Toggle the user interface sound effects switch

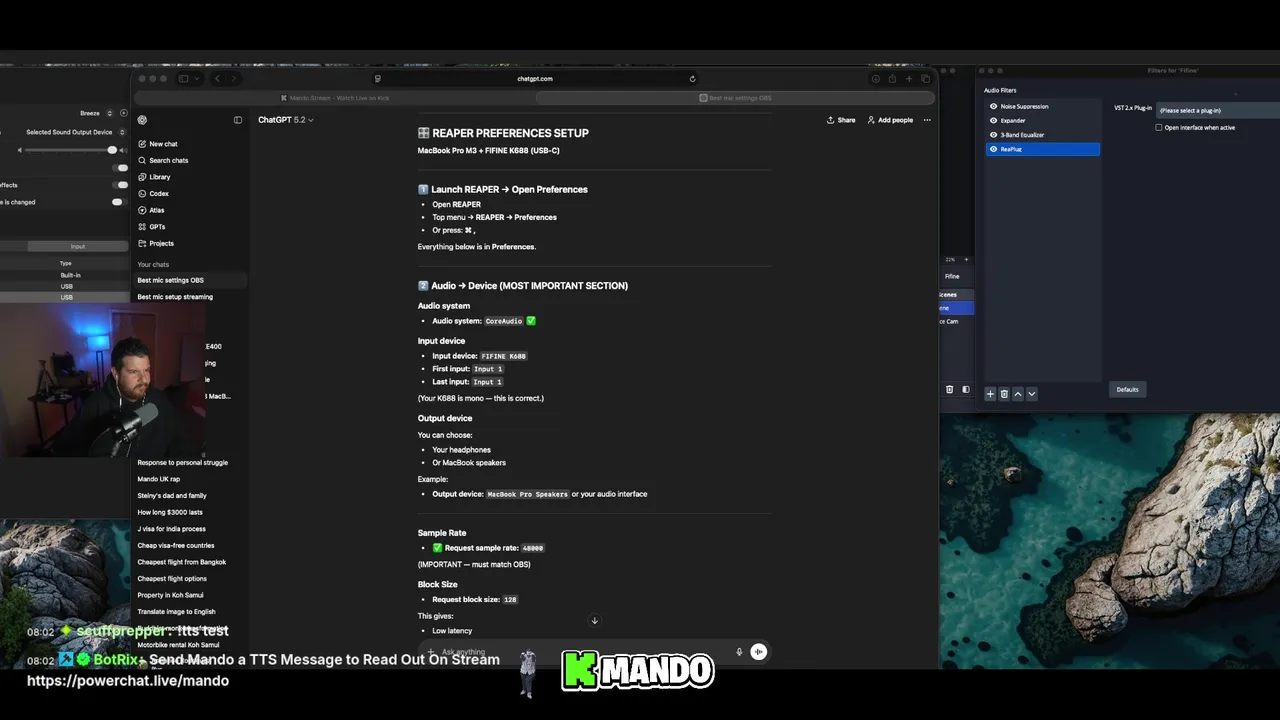coord(122,185)
